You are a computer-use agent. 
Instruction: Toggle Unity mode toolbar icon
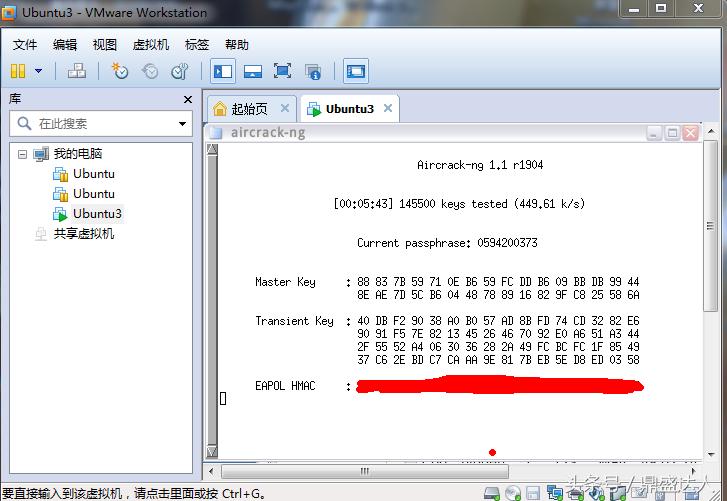pyautogui.click(x=313, y=71)
